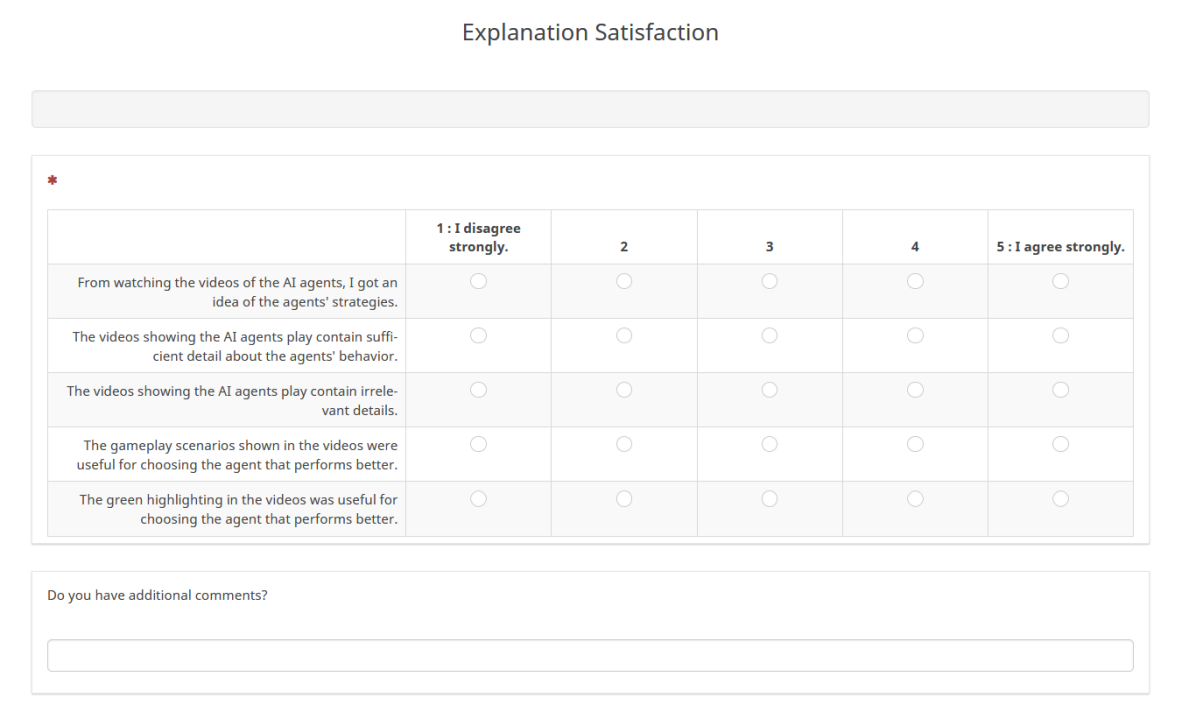Viewport: 1196px width, 726px height.
Task: Choose 3 for 'green highlighting' statement
Action: (x=769, y=498)
